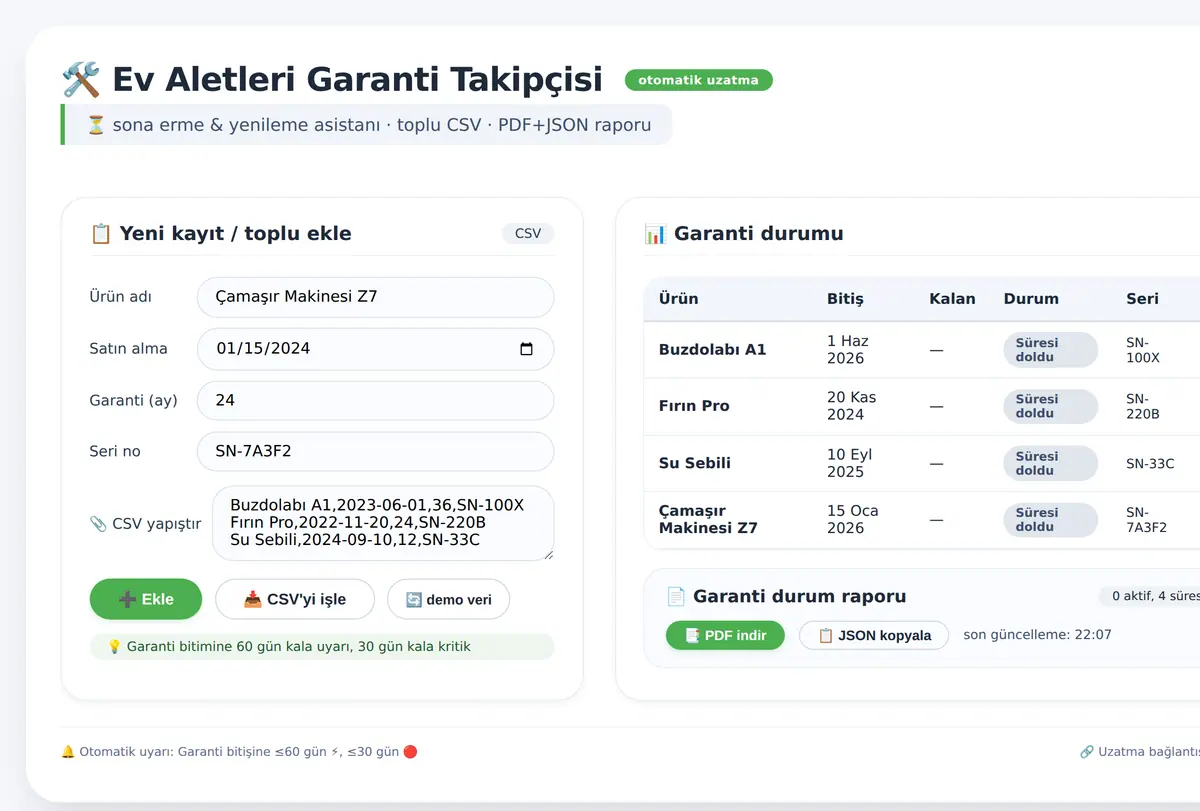Screen dimensions: 1200x811
Task: Click the 0 aktif, 4 süresi summary badge
Action: [1150, 596]
